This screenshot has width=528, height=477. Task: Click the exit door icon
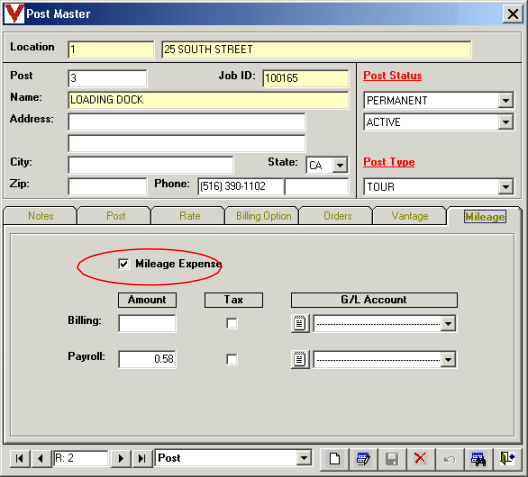click(507, 458)
